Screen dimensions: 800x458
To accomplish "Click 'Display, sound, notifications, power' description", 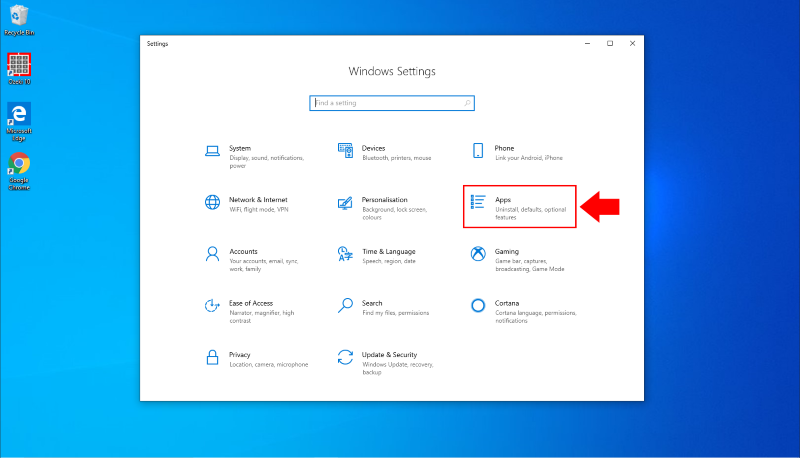I will (267, 162).
